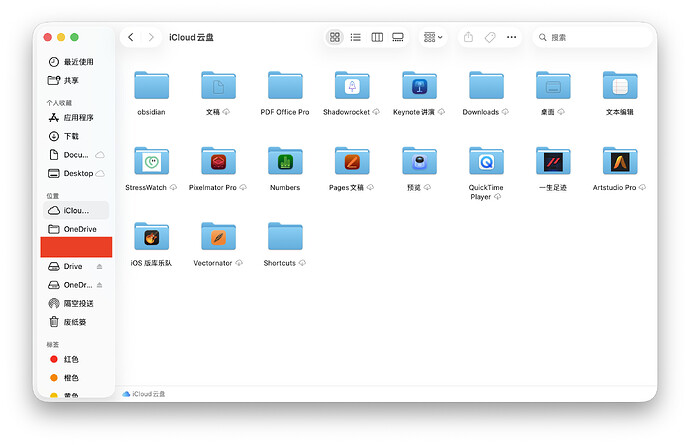Click iCloud 云盘 in the path bar

[144, 394]
